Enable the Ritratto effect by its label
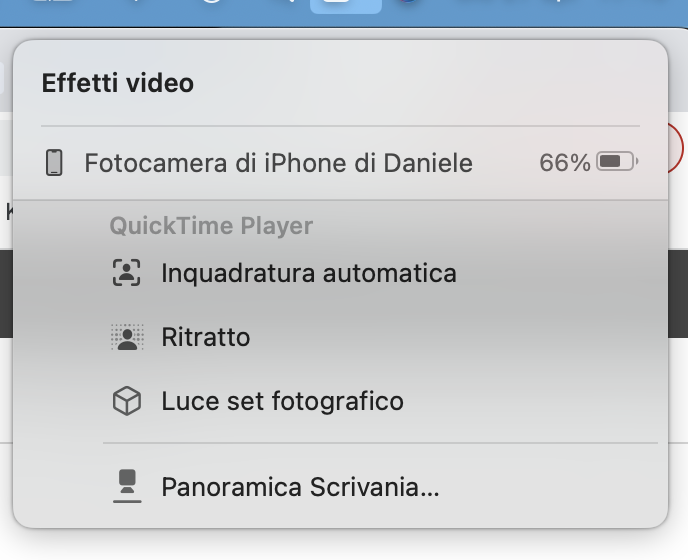This screenshot has width=688, height=560. tap(206, 338)
